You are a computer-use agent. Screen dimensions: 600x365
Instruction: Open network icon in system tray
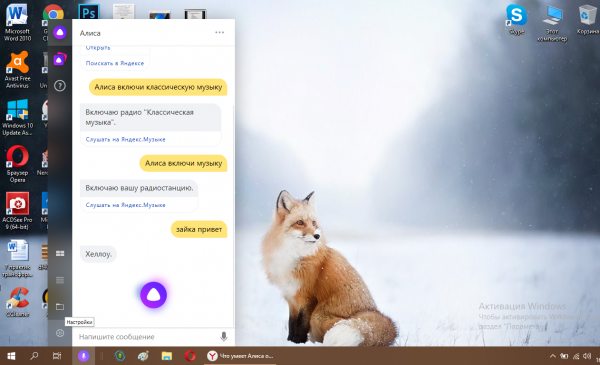(576, 356)
